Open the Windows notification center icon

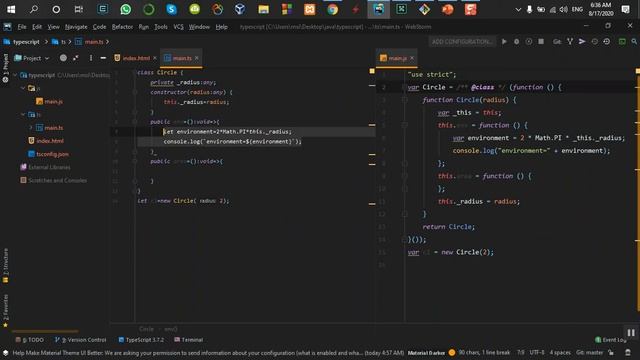click(x=625, y=9)
